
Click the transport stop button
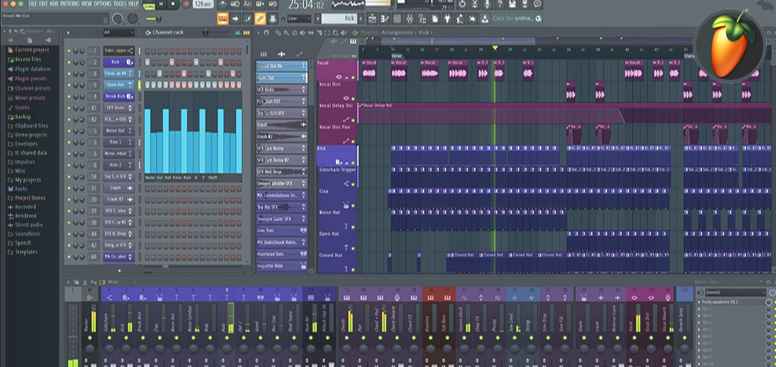[x=173, y=4]
